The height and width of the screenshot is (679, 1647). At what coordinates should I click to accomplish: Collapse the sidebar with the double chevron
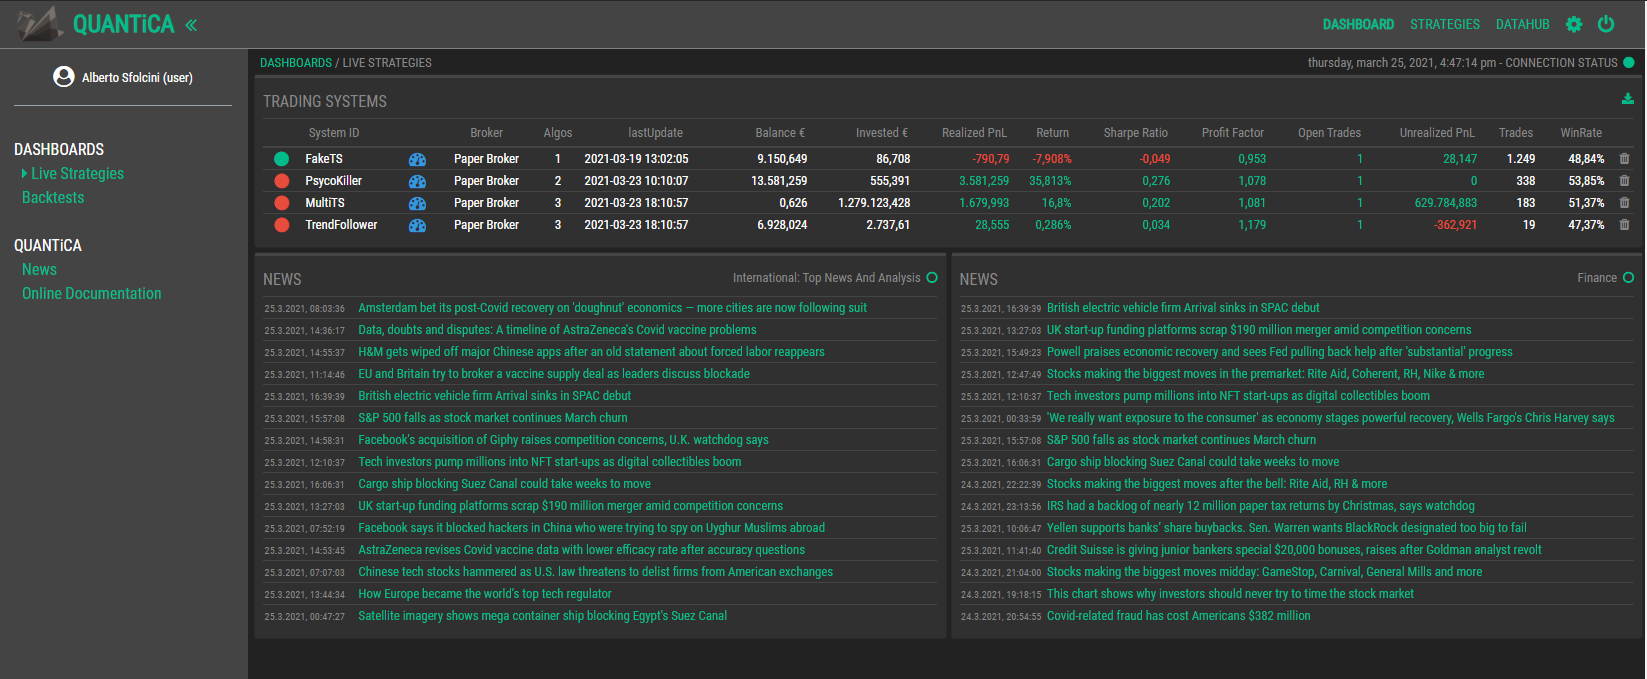(191, 25)
